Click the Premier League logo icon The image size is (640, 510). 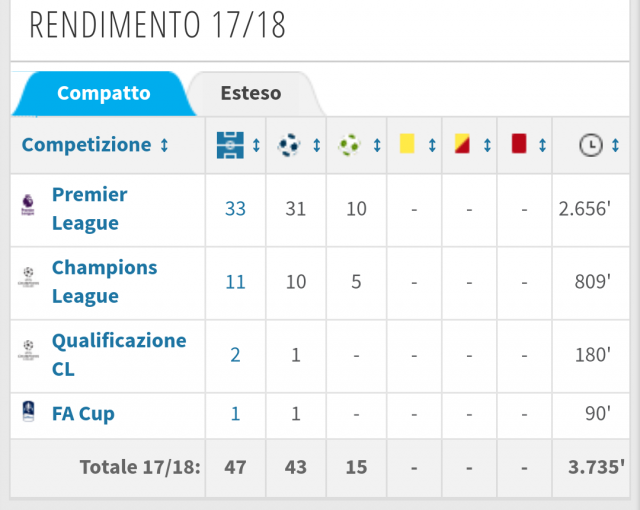(x=27, y=209)
